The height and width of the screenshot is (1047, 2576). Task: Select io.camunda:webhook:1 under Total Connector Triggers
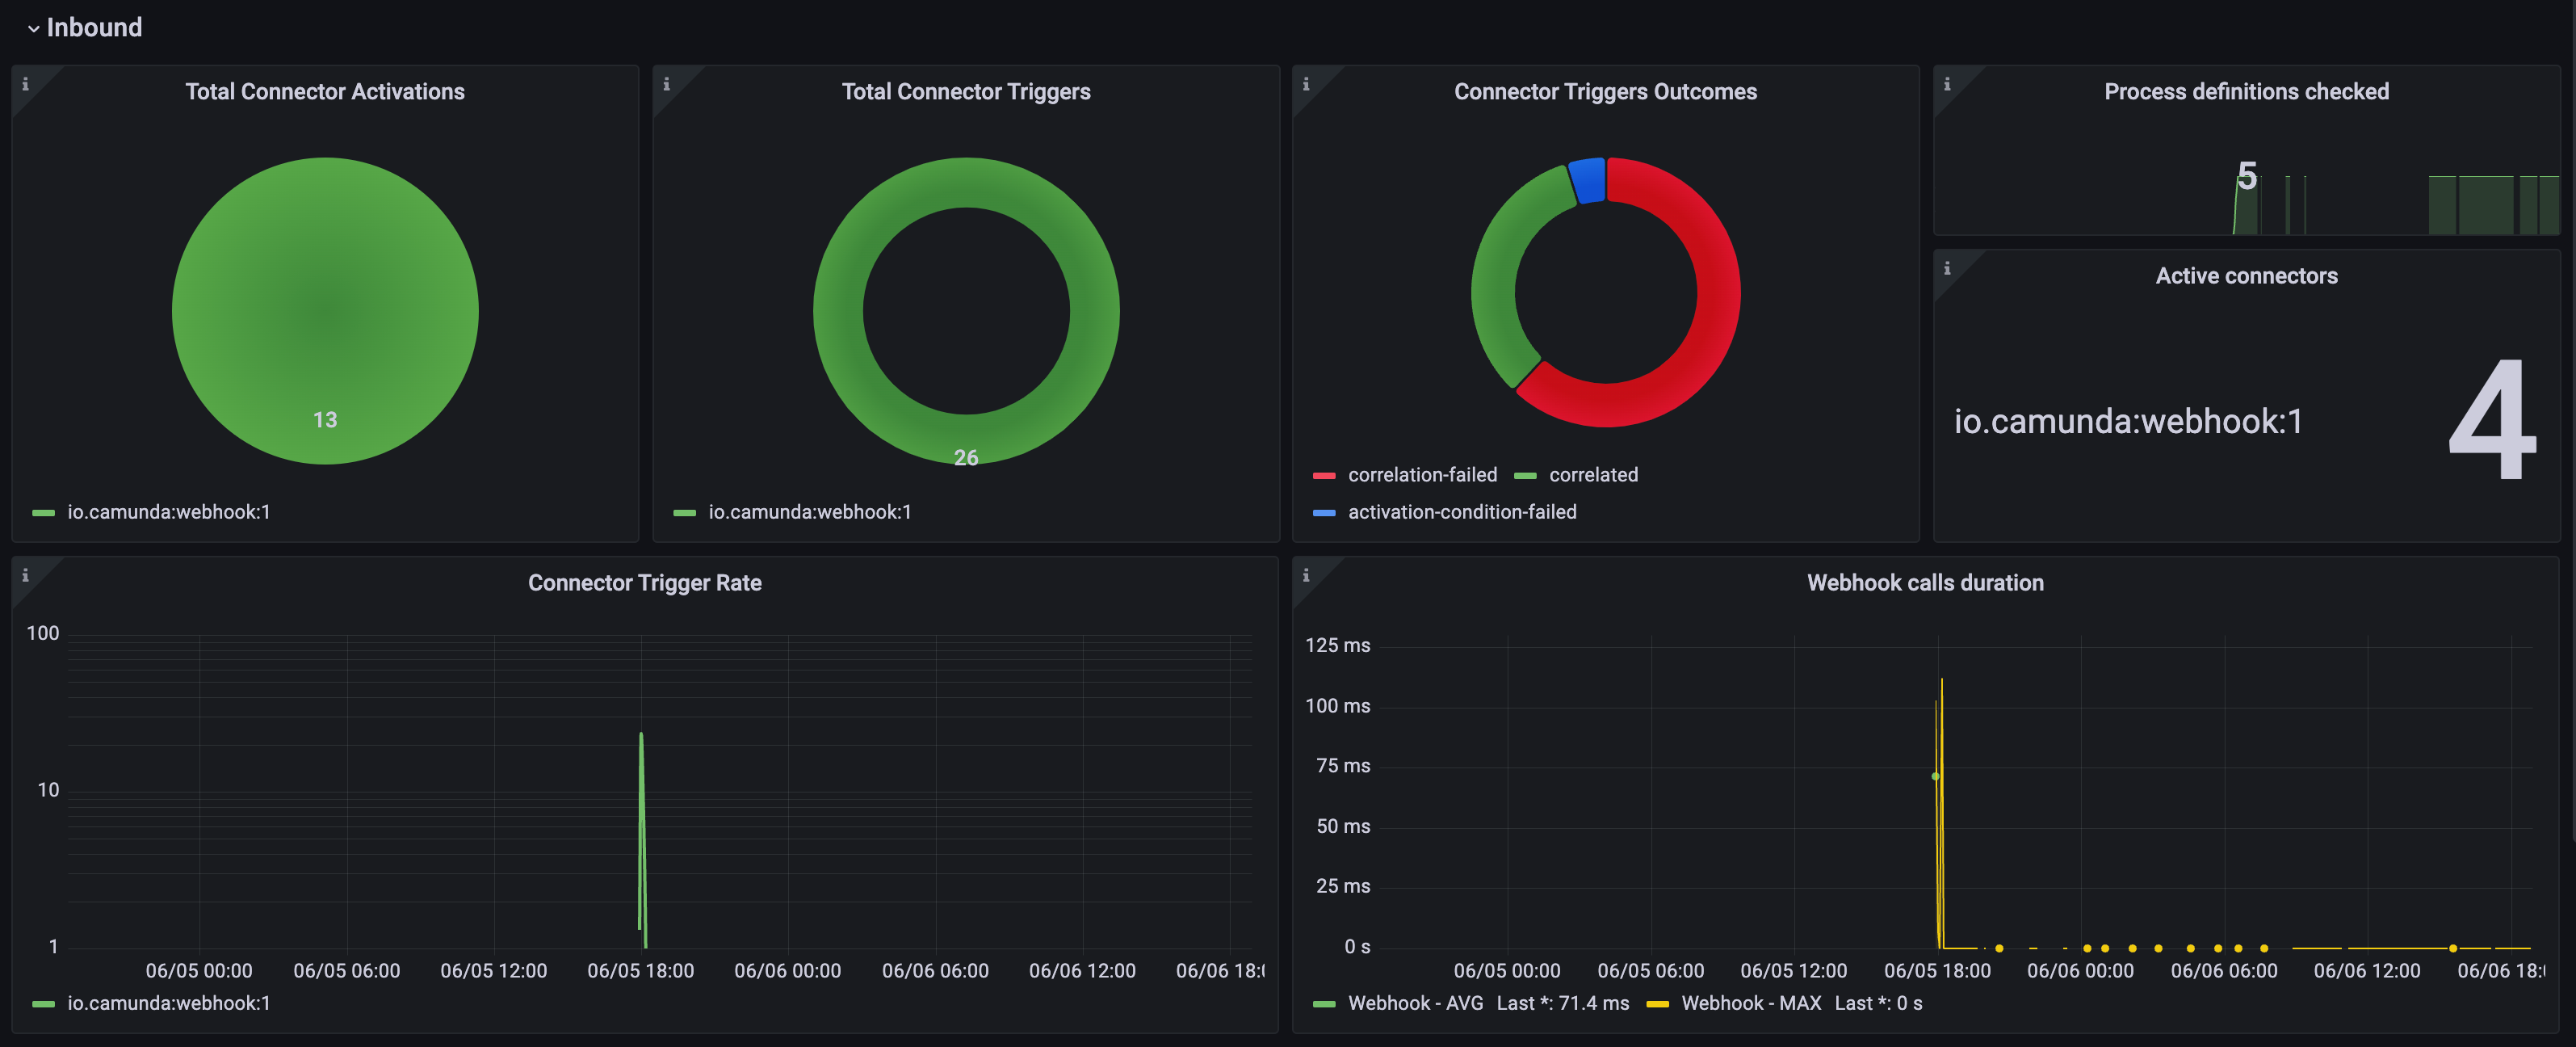(810, 511)
